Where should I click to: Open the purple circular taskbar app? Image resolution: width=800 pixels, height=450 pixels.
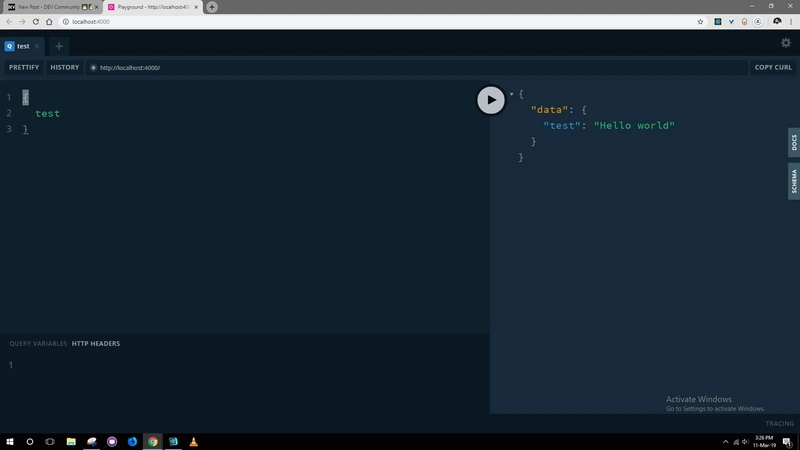112,441
